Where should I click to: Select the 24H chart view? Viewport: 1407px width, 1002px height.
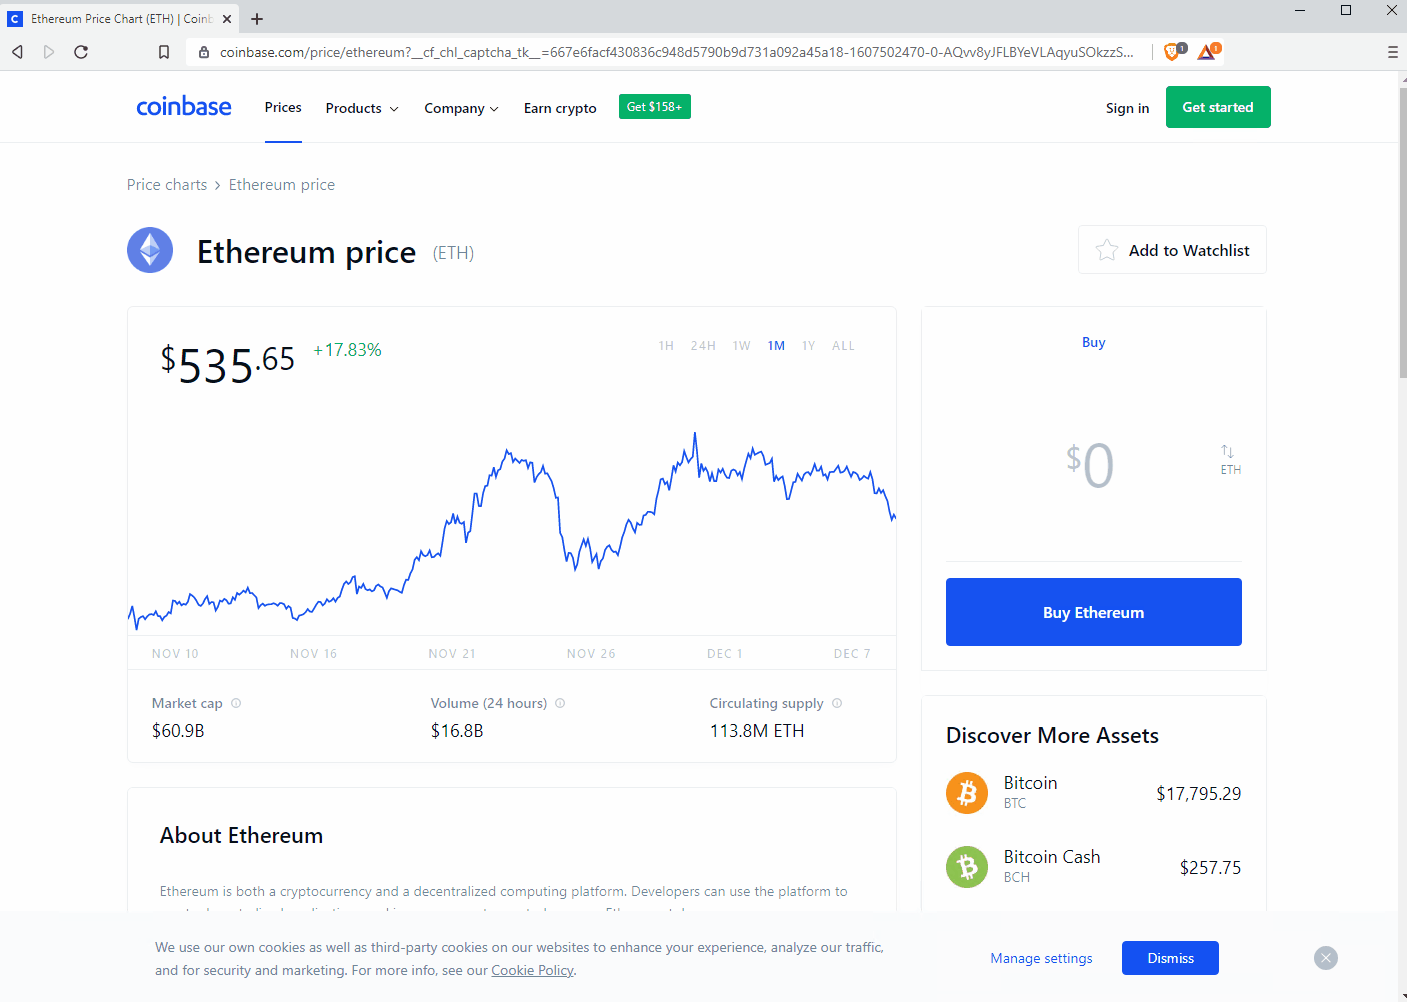click(x=703, y=345)
